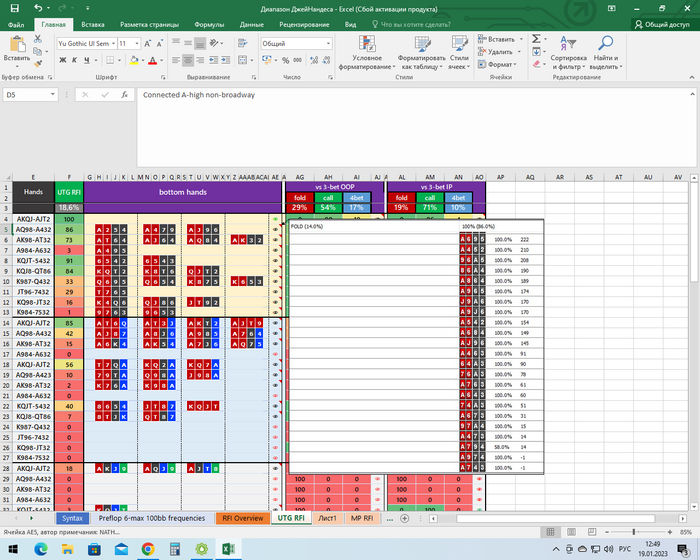Undo the last action
700x560 pixels.
pyautogui.click(x=38, y=8)
